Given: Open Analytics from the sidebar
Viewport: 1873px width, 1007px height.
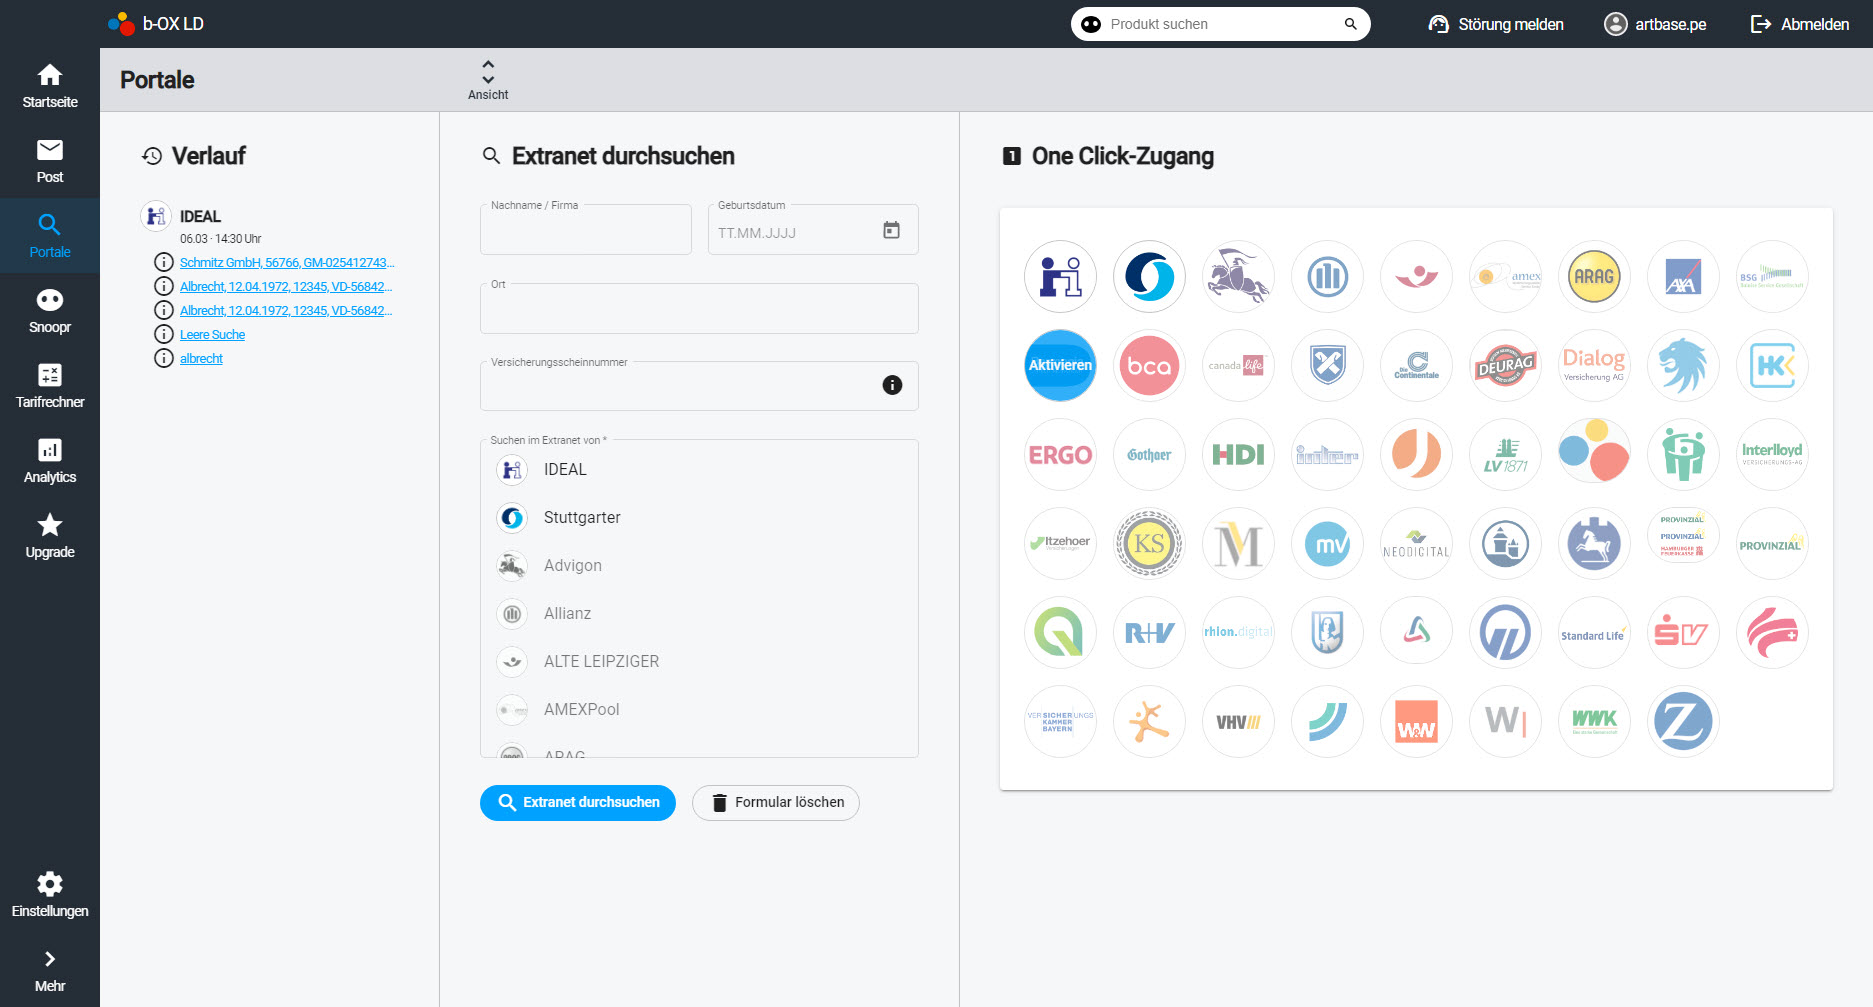Looking at the screenshot, I should click(50, 461).
